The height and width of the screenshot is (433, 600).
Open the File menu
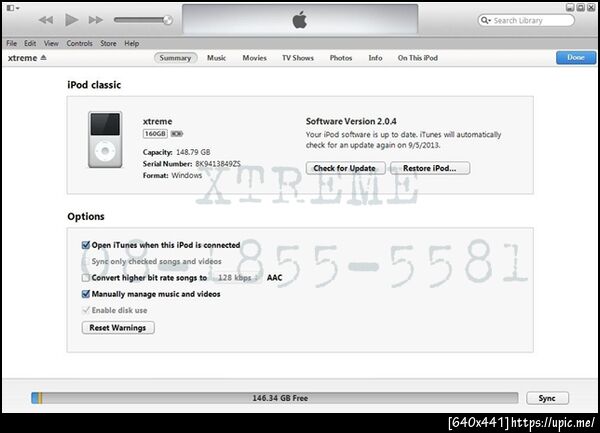[x=11, y=43]
